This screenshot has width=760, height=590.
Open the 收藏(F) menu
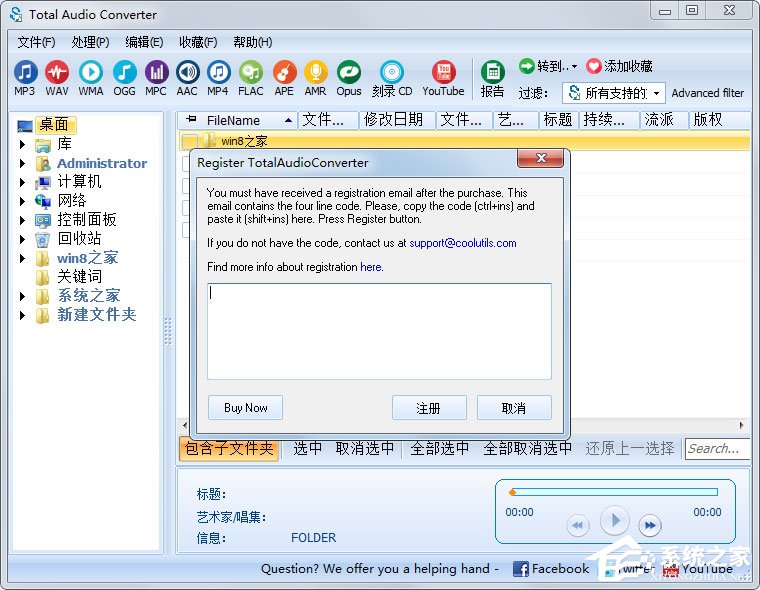coord(198,42)
